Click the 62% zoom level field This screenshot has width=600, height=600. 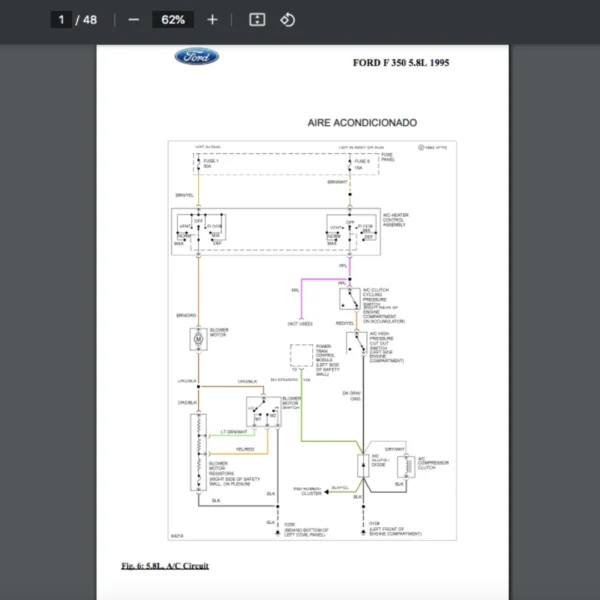pos(172,20)
